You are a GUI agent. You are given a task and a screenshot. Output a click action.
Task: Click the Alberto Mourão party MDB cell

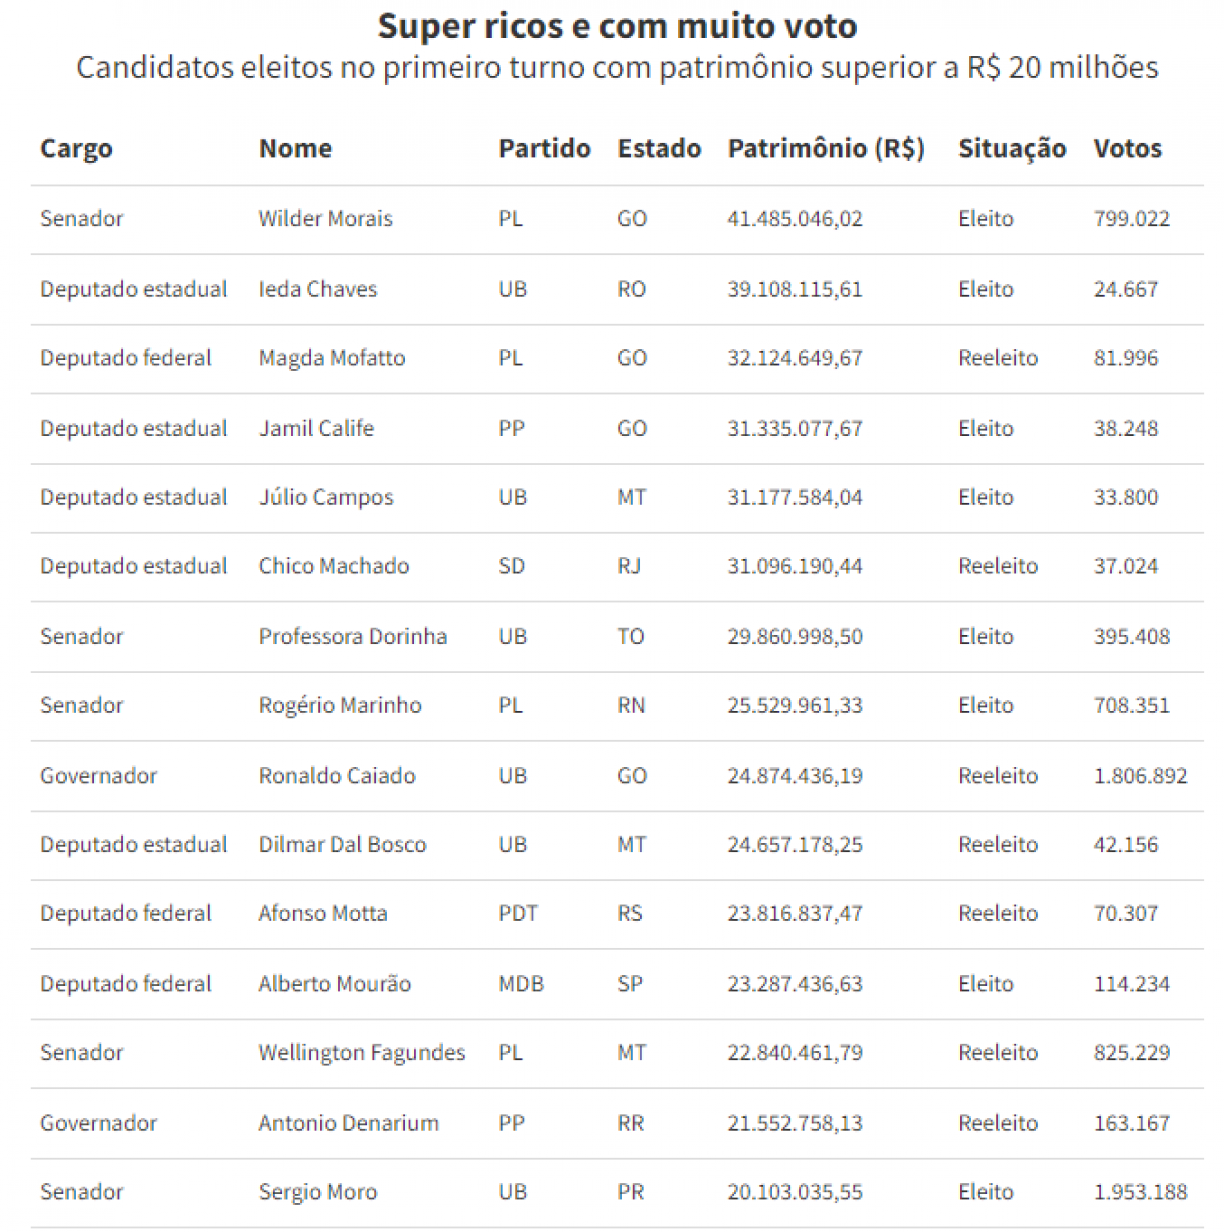521,984
